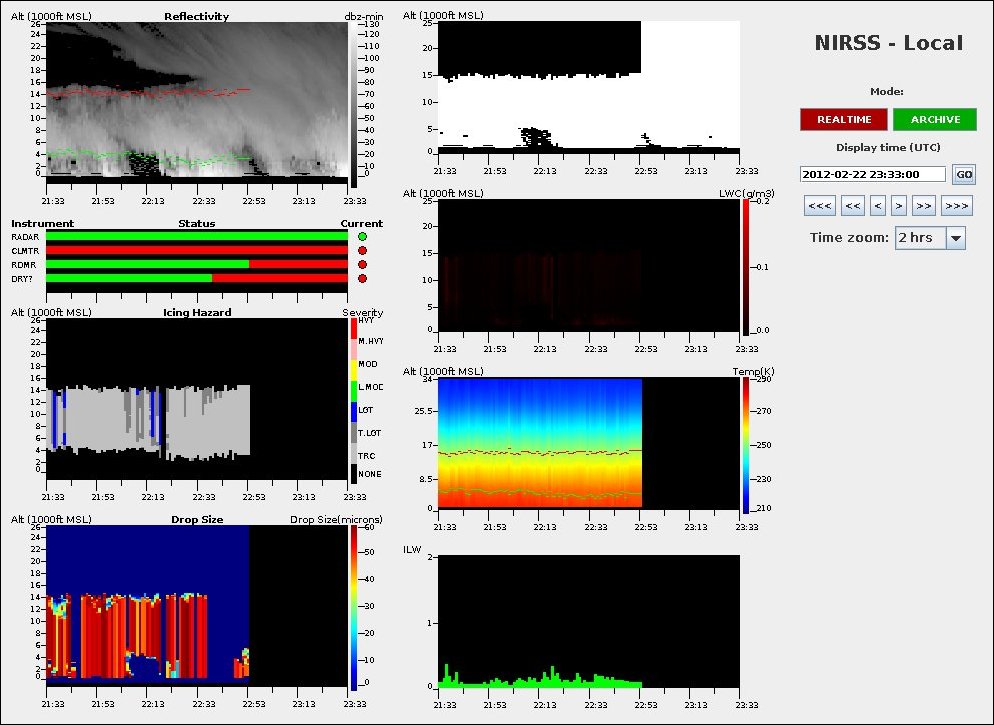Viewport: 994px width, 725px height.
Task: Click the red CLMTR current status light
Action: tap(362, 251)
